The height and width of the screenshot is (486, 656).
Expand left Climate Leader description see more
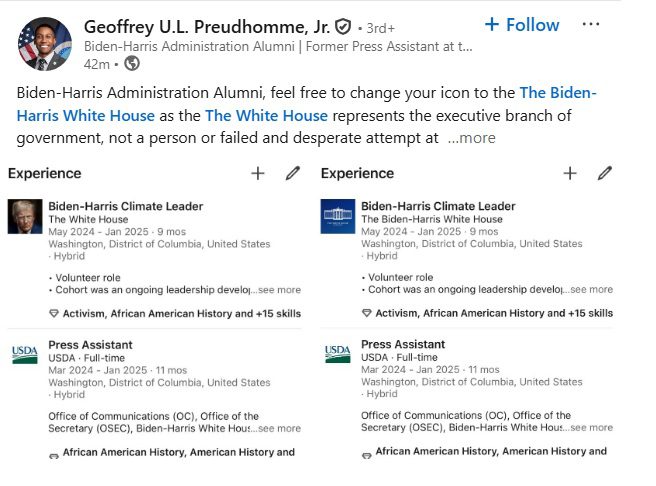279,290
